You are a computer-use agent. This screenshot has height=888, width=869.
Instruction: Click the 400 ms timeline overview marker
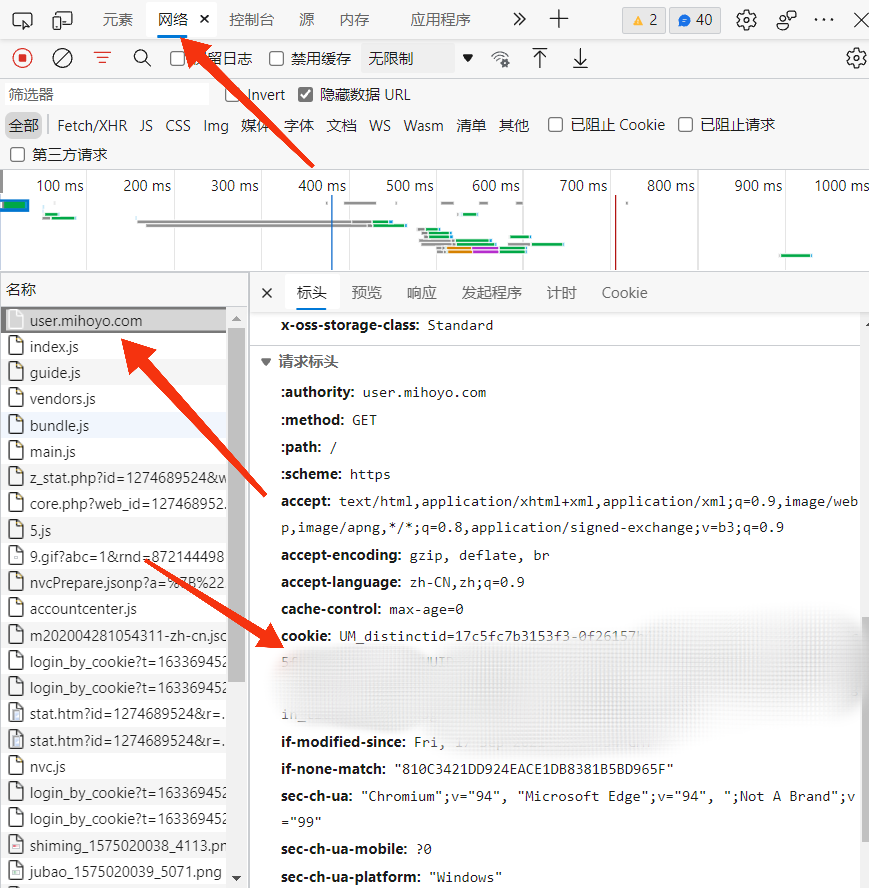pos(322,186)
